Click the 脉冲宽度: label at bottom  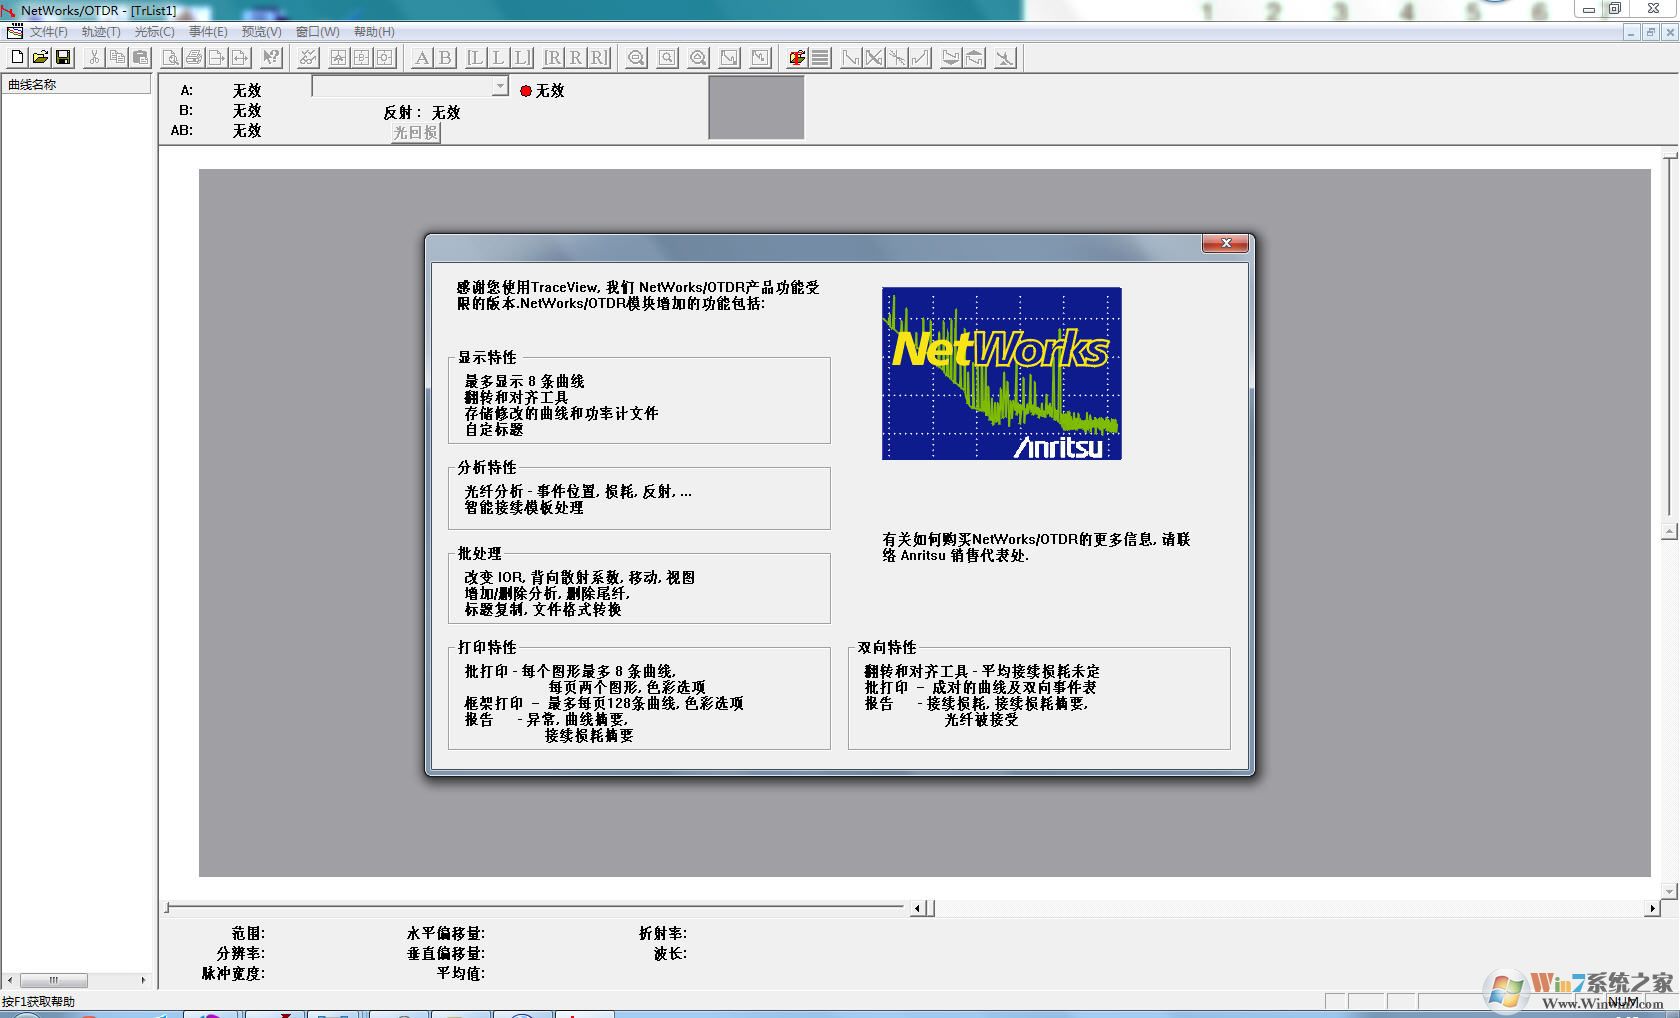click(x=233, y=973)
